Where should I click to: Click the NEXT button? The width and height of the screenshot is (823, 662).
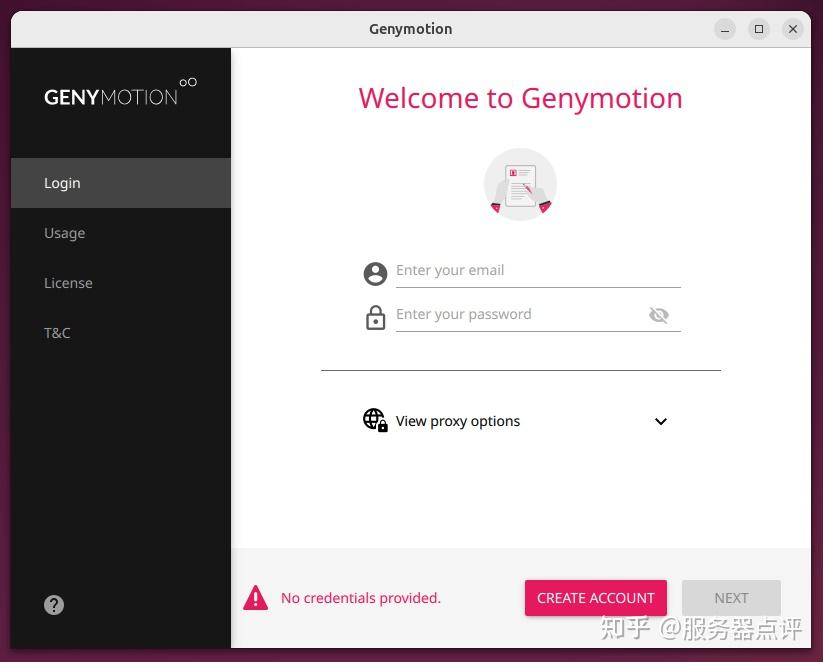[x=731, y=597]
